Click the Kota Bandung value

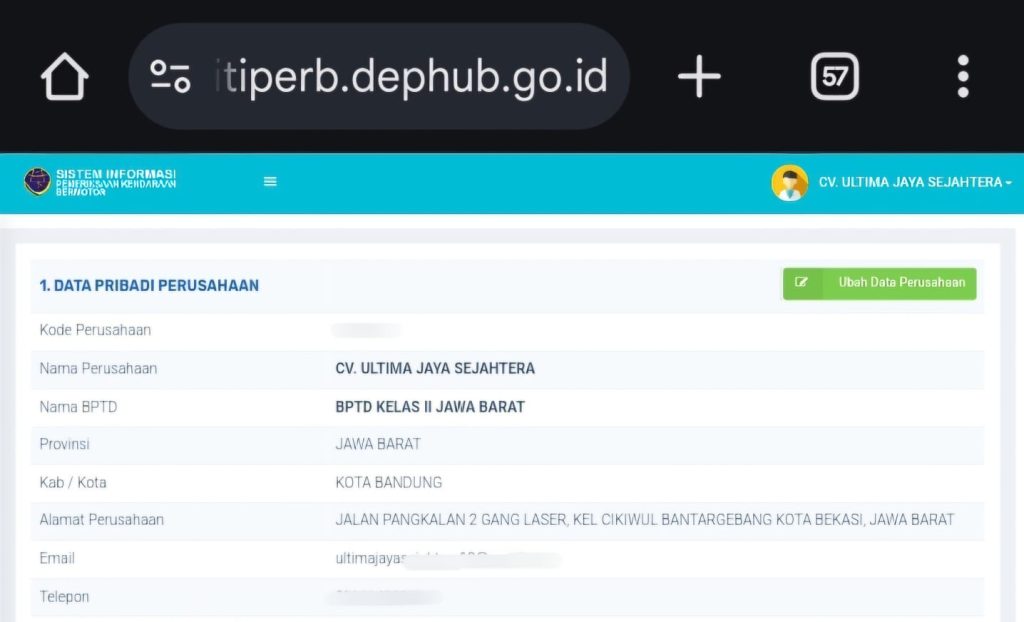pyautogui.click(x=389, y=483)
